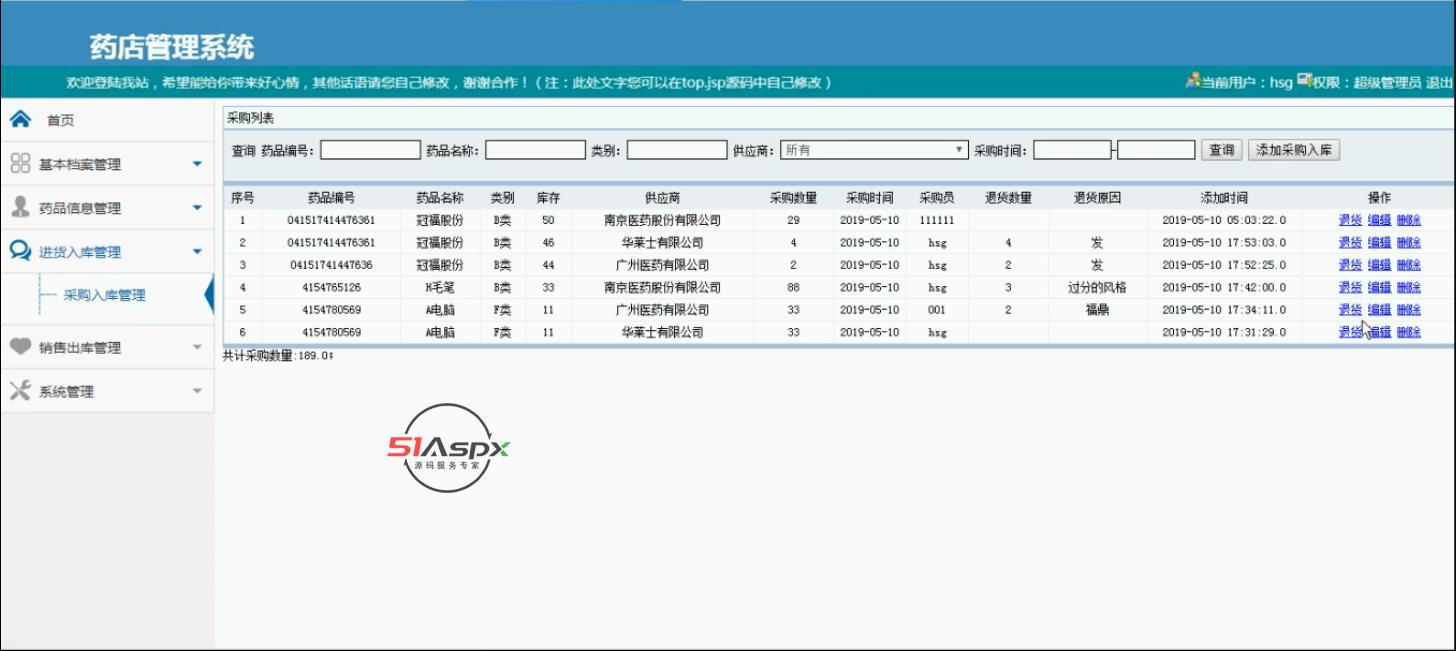Open the 供应商 dropdown showing 所有
The height and width of the screenshot is (651, 1456).
(x=874, y=150)
